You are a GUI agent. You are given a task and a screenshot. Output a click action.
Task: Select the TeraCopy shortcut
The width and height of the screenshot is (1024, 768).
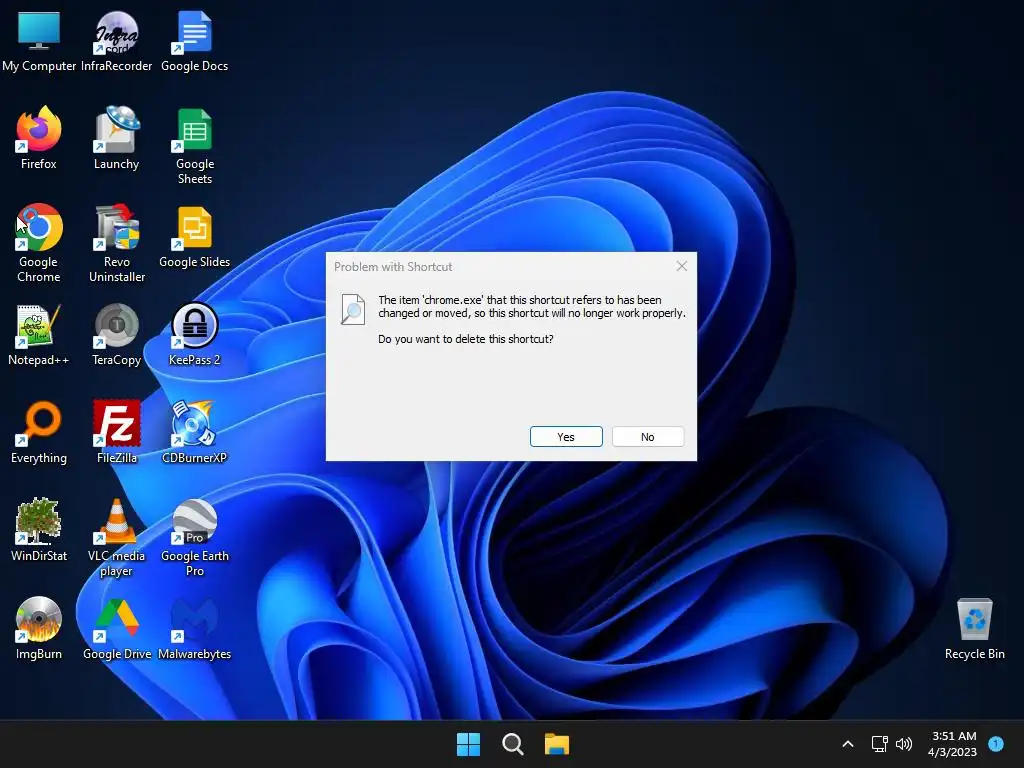tap(116, 334)
